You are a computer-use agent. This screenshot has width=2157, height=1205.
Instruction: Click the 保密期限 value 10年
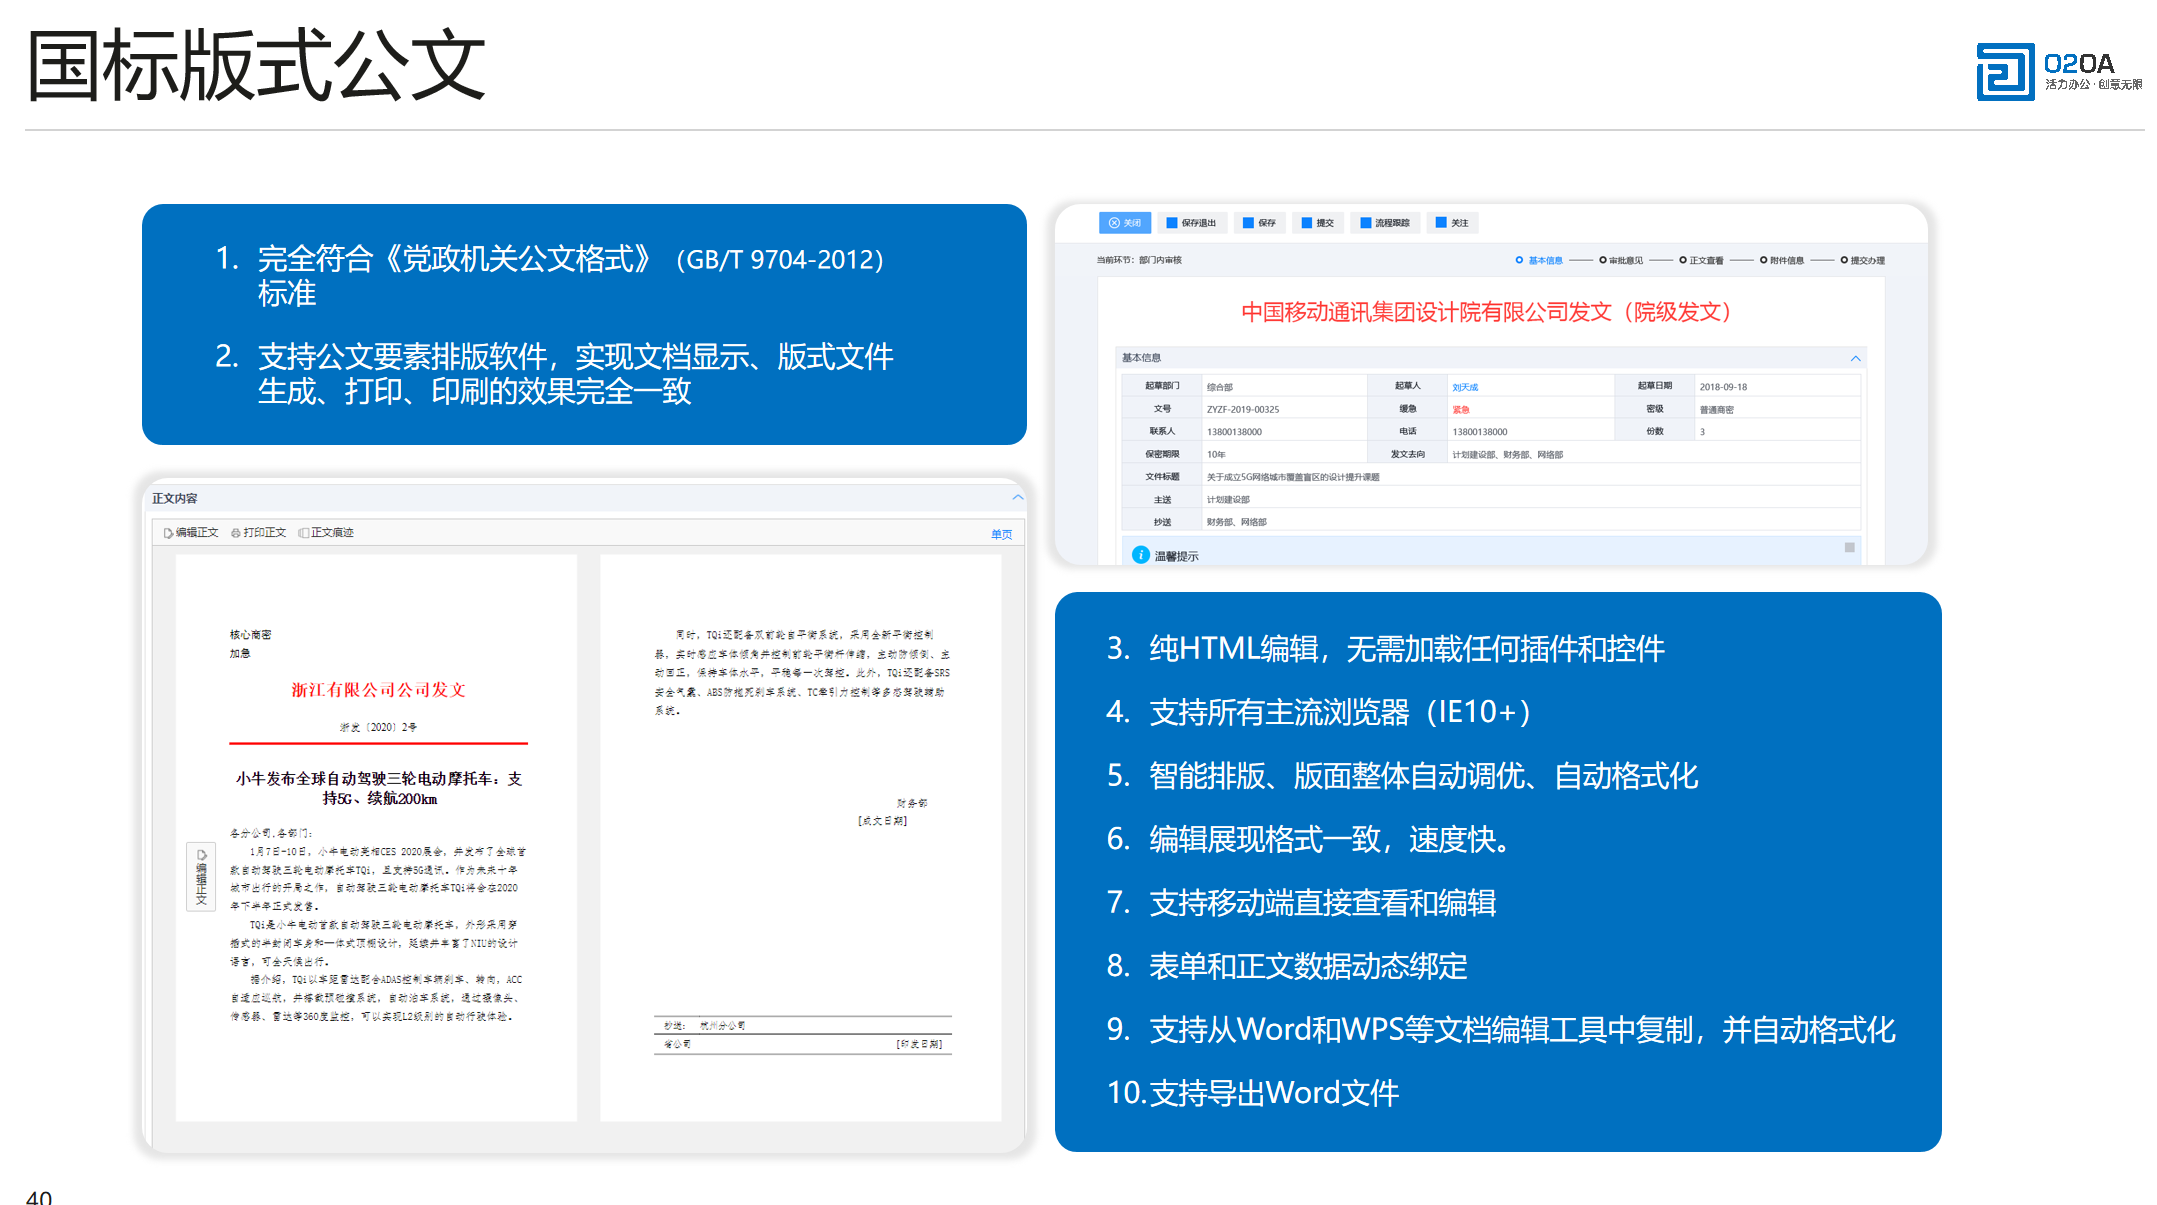point(1215,455)
